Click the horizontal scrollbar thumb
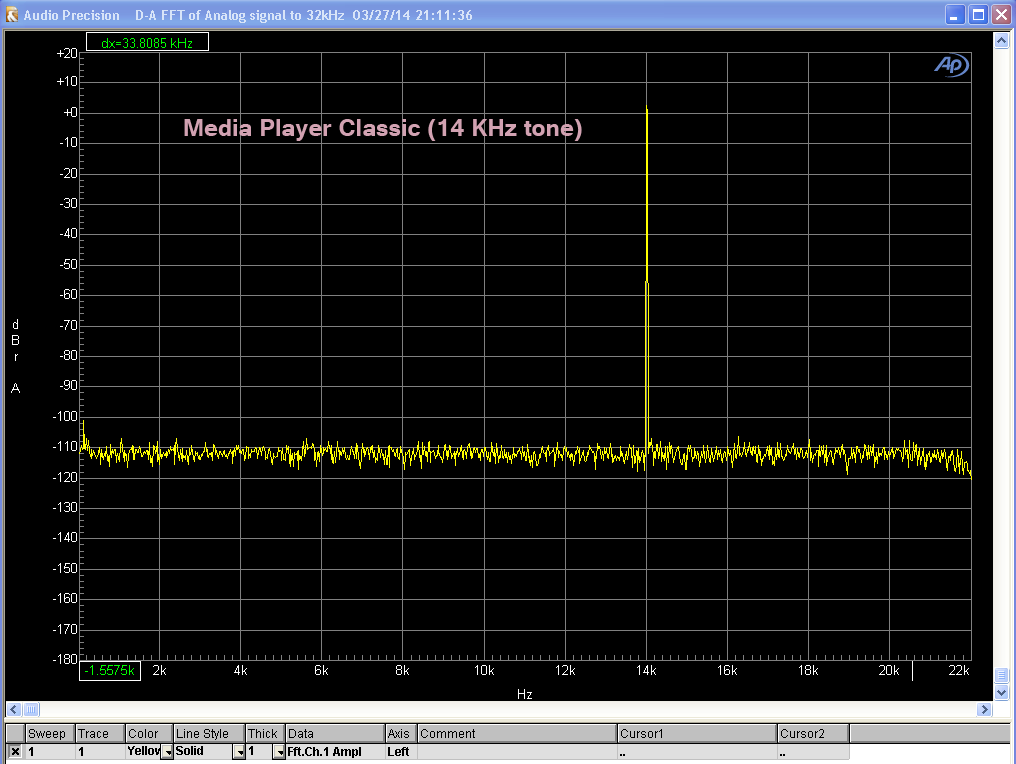 point(31,709)
